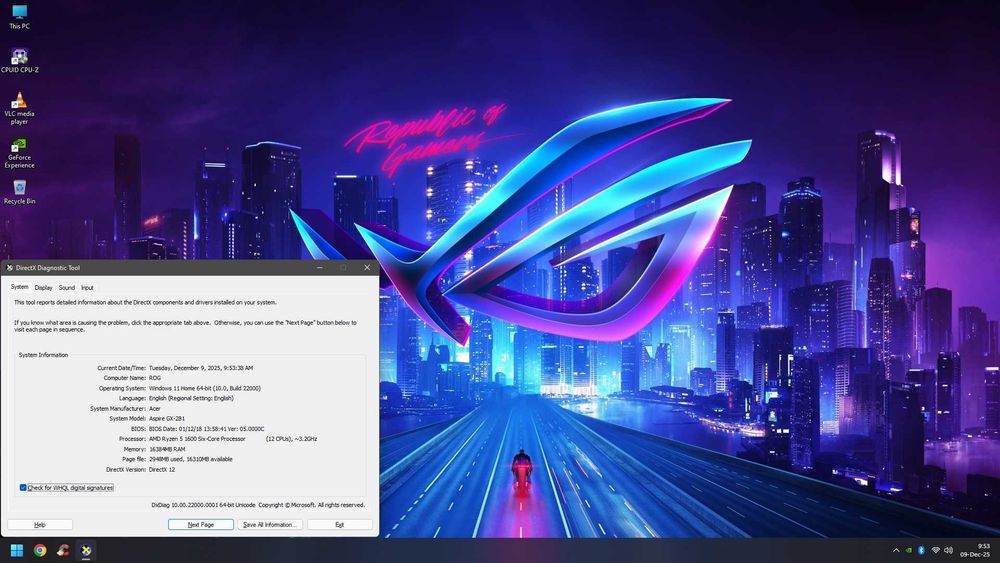Click the Help button
This screenshot has width=1000, height=563.
pyautogui.click(x=40, y=525)
